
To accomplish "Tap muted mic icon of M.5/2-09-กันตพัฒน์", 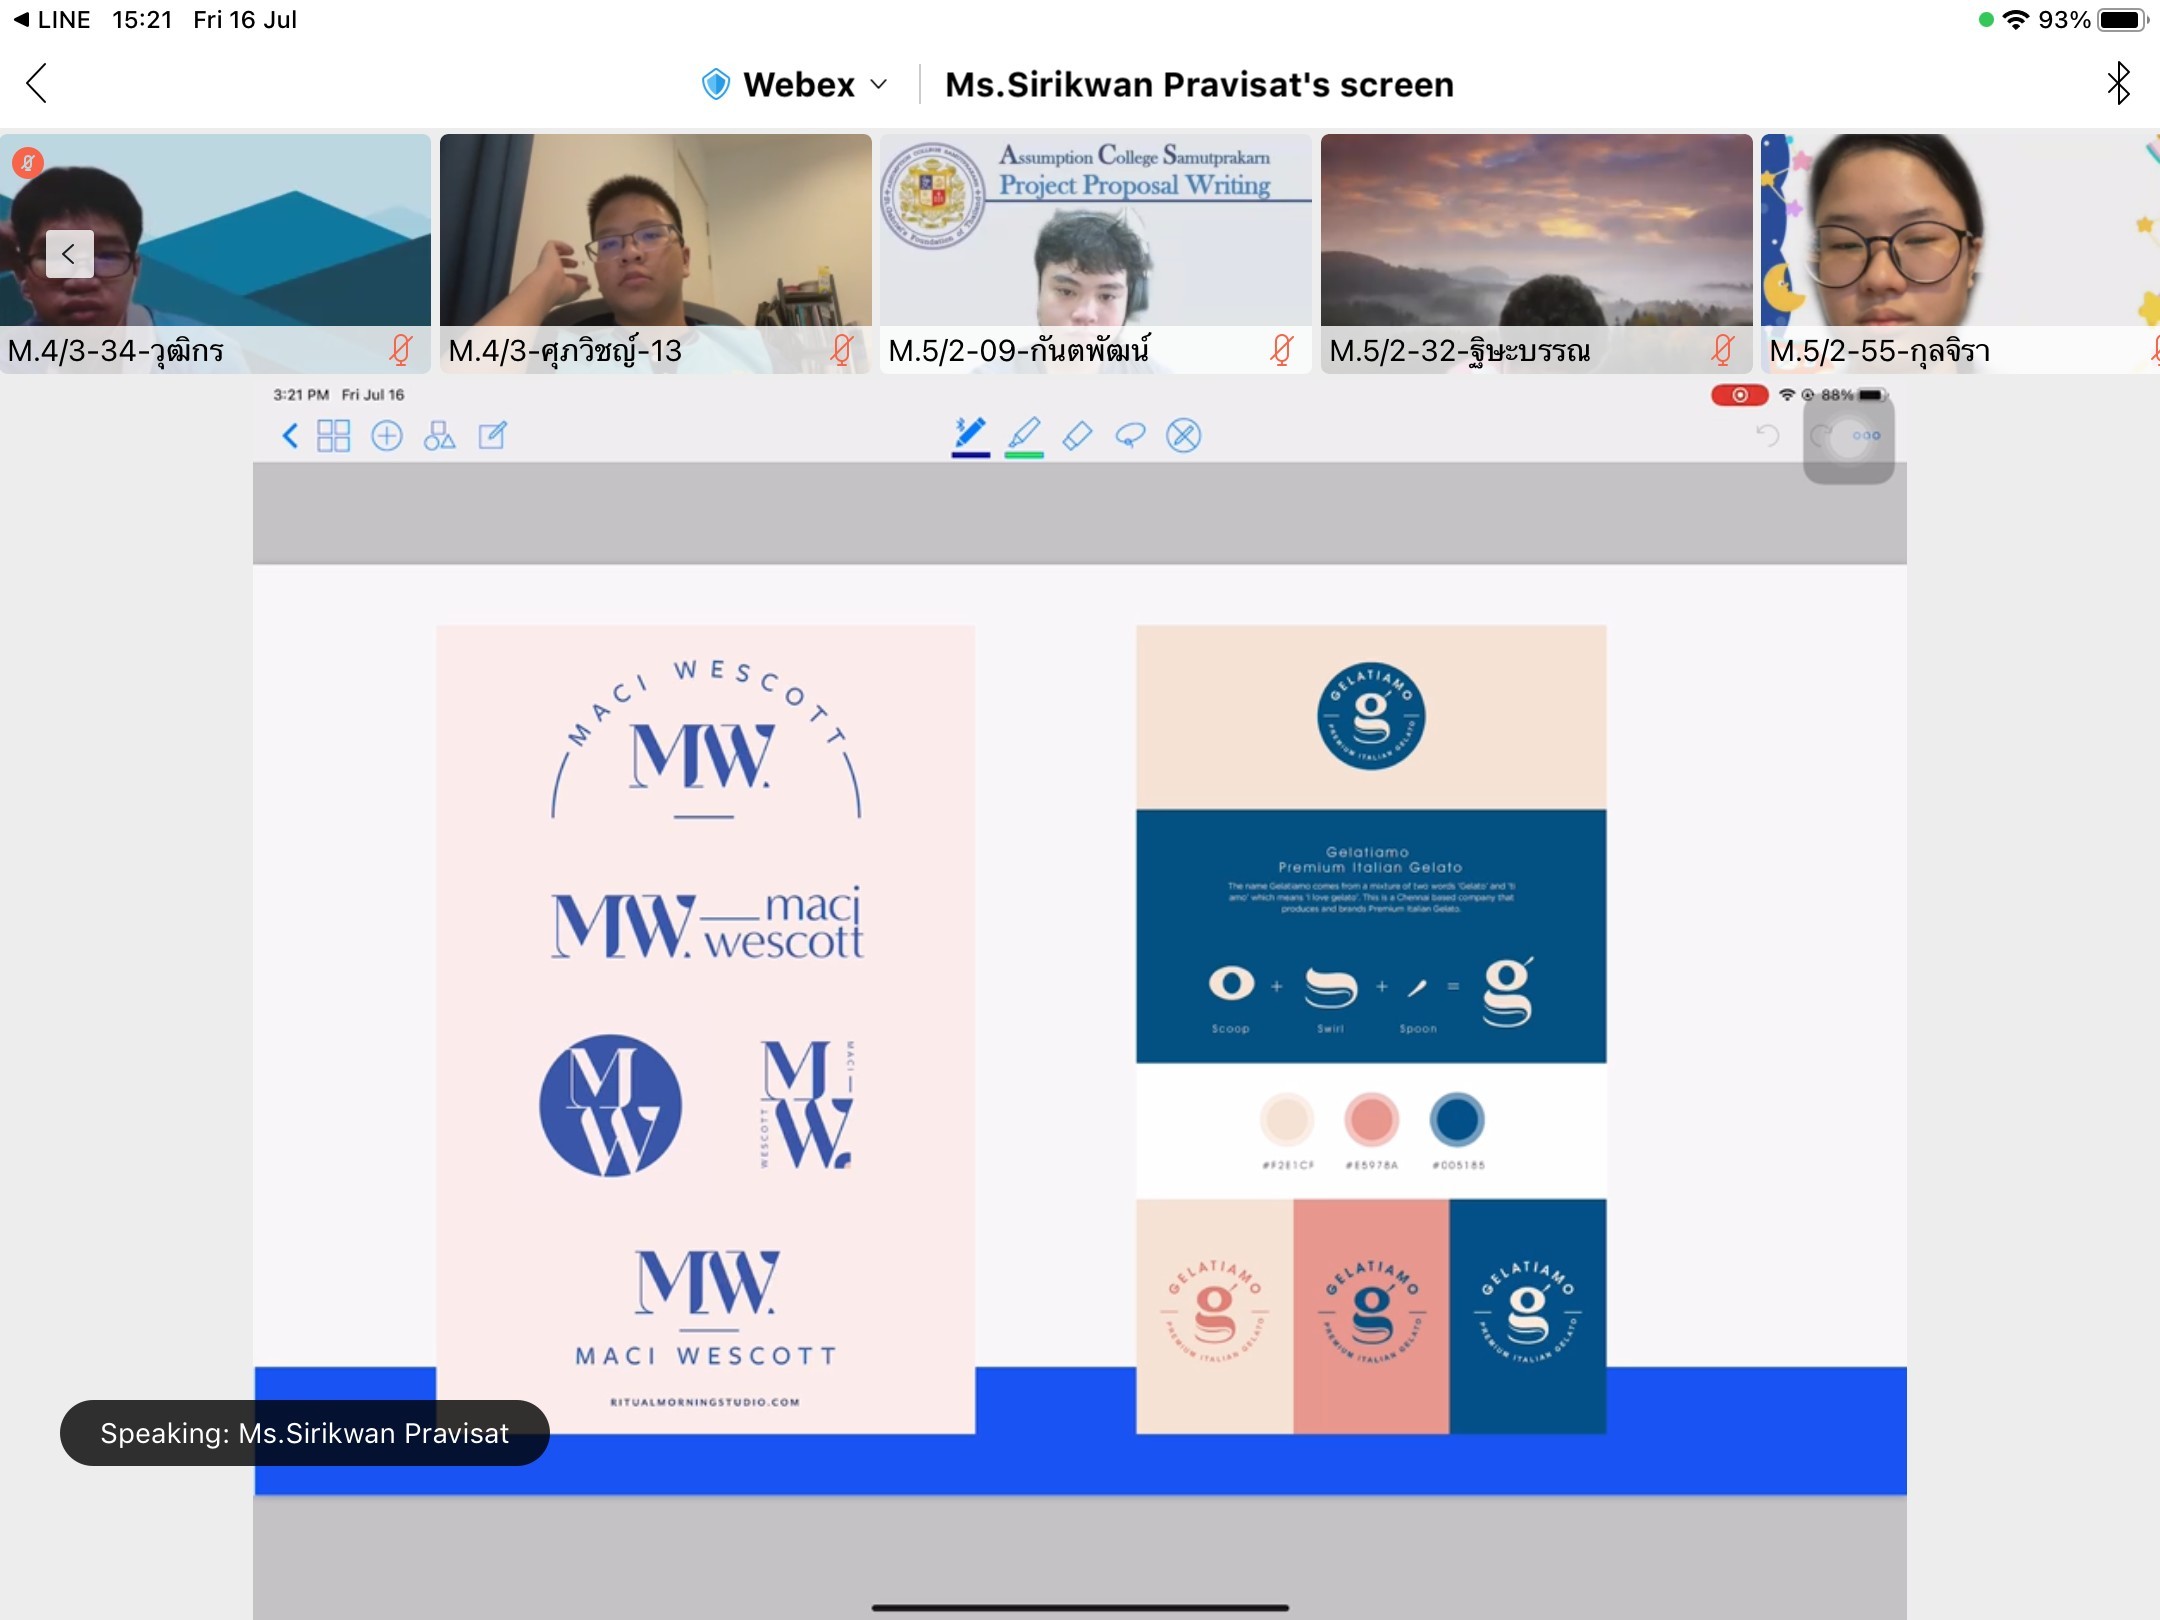I will tap(1282, 350).
